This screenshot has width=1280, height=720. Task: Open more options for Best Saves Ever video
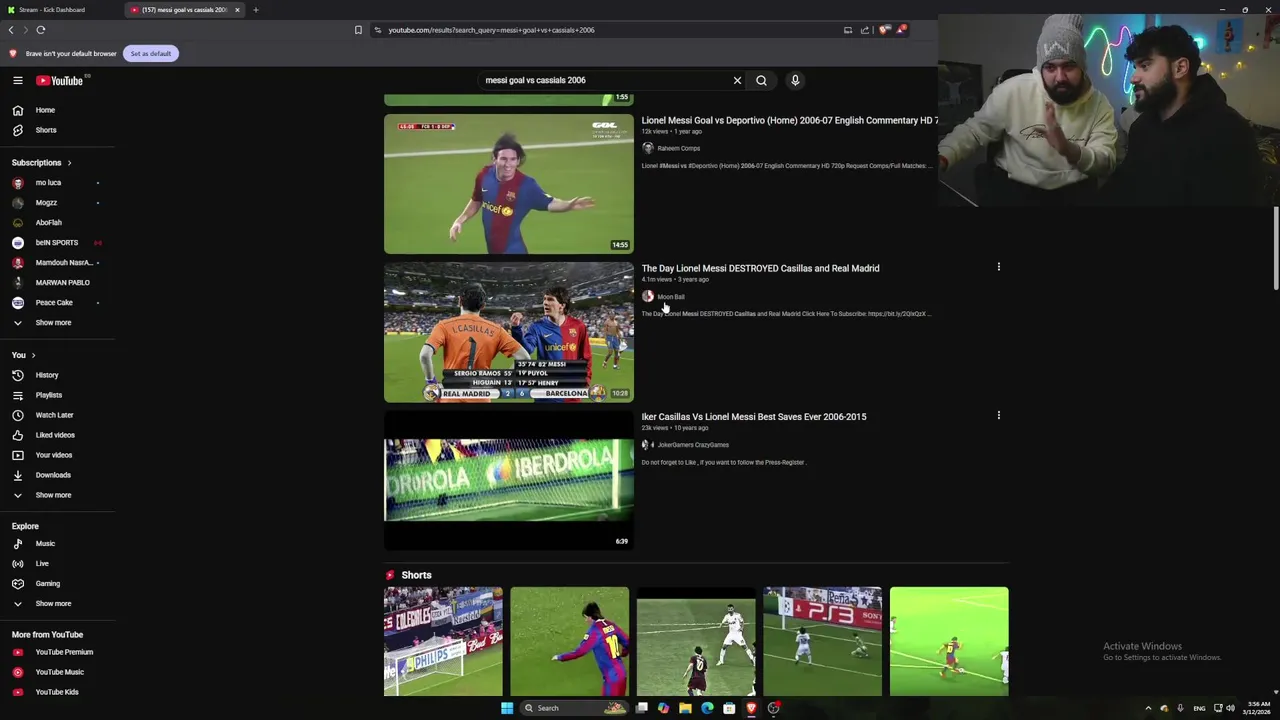998,415
